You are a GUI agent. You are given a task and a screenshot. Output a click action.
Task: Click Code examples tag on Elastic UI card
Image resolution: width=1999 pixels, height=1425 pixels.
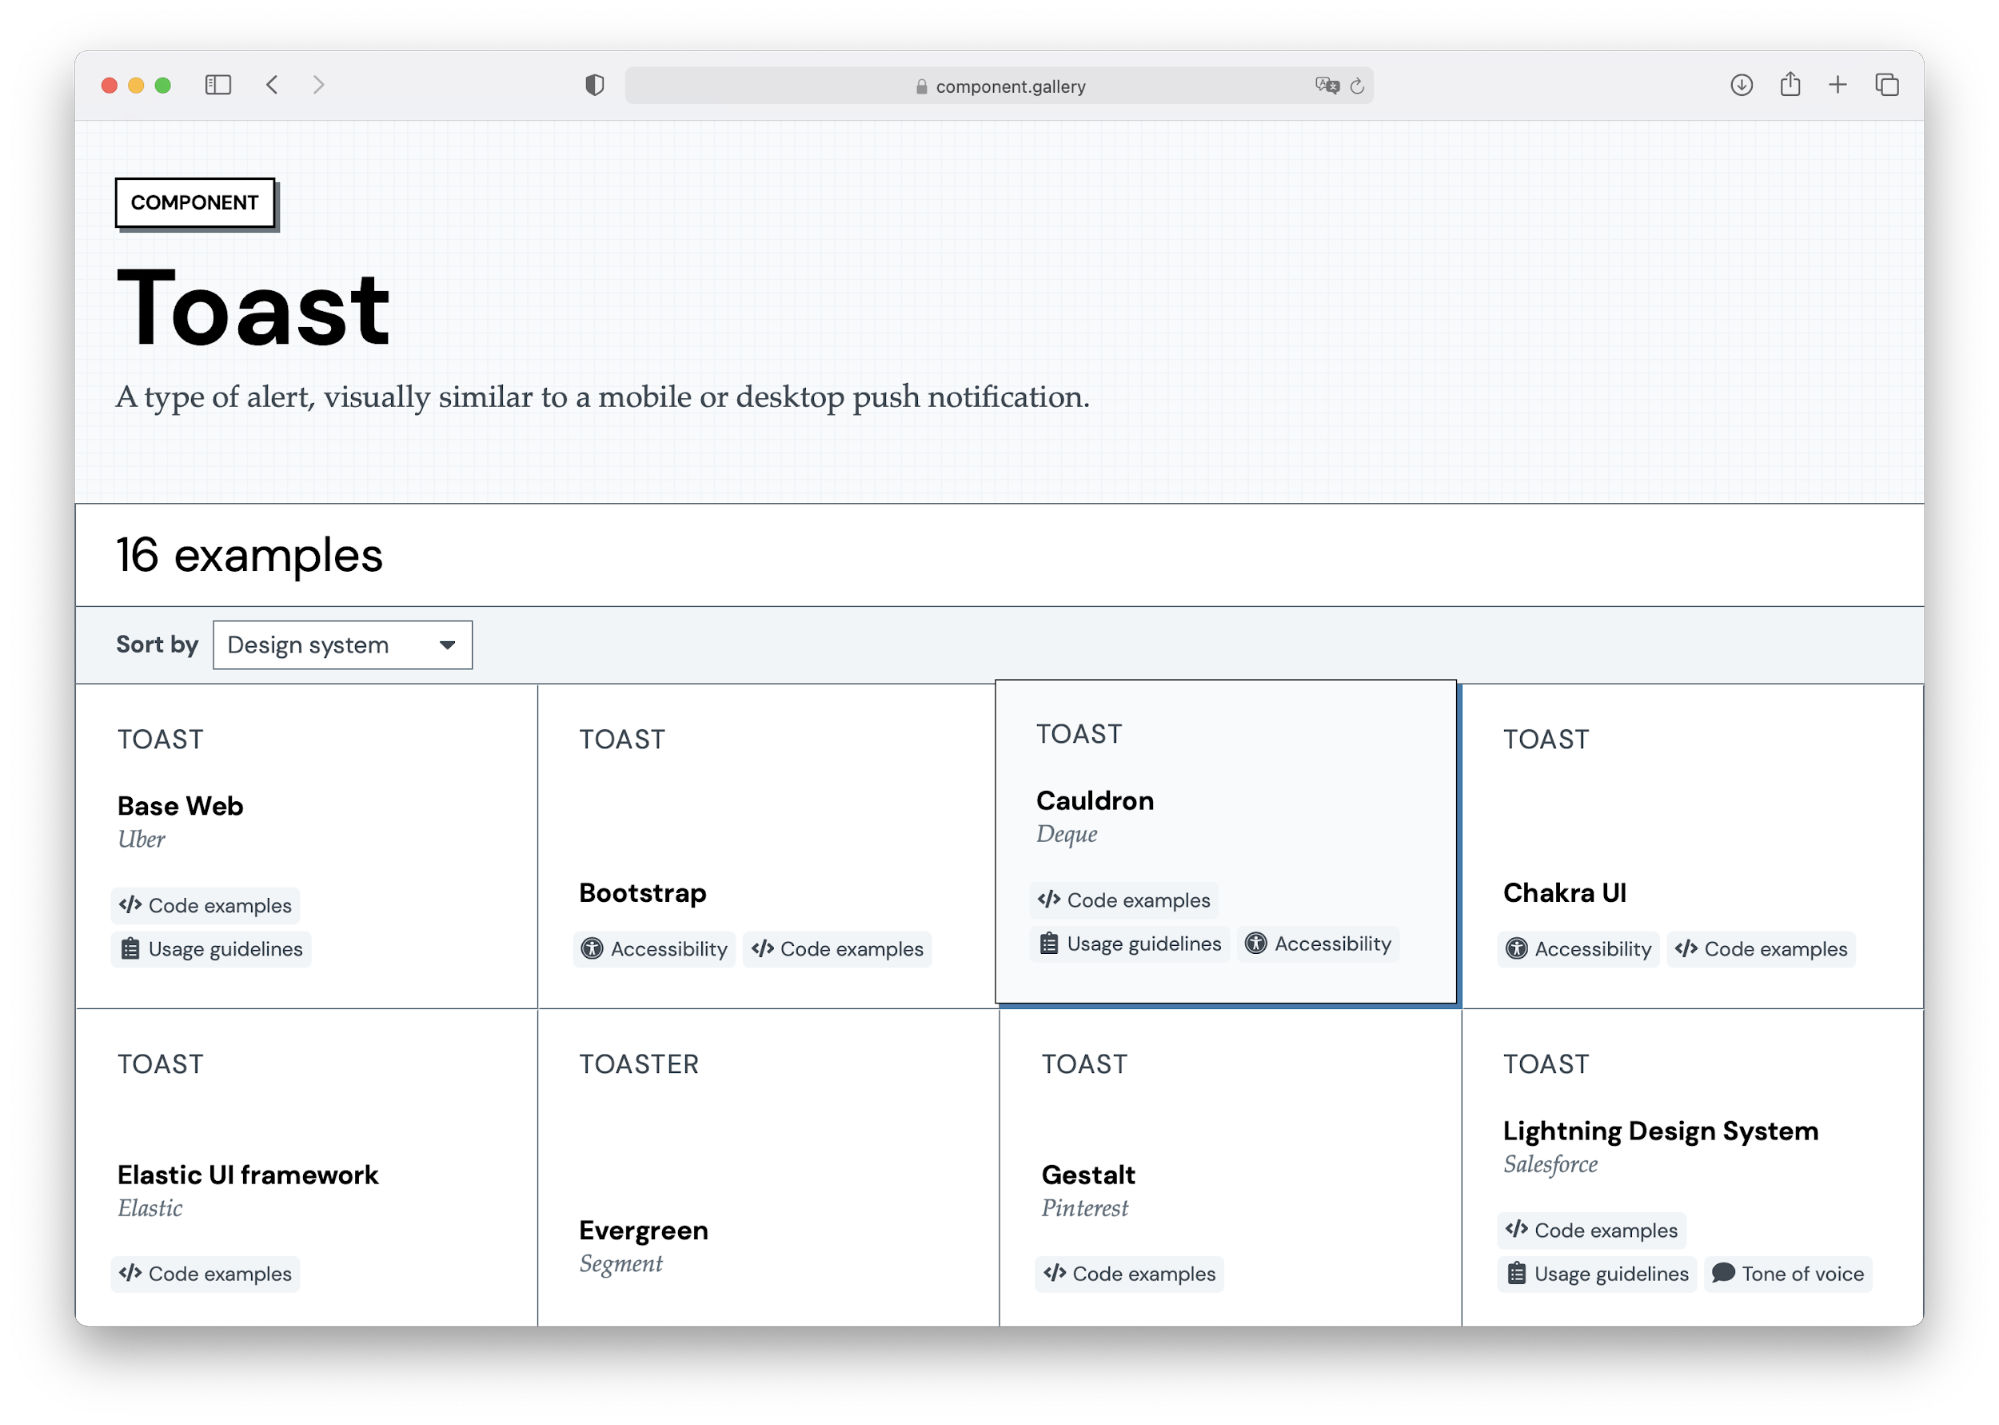[205, 1274]
